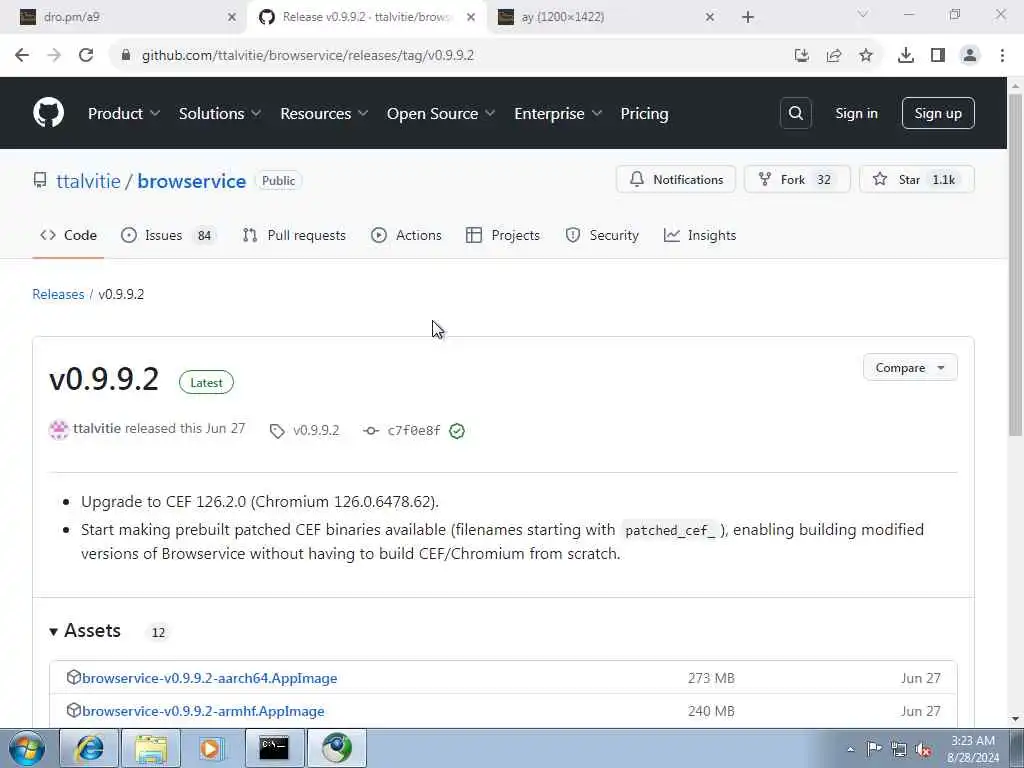
Task: Expand the Product menu
Action: (x=124, y=114)
